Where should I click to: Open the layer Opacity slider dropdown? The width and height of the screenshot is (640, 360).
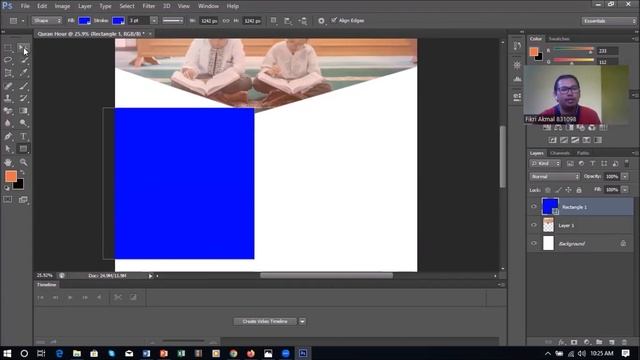[625, 177]
